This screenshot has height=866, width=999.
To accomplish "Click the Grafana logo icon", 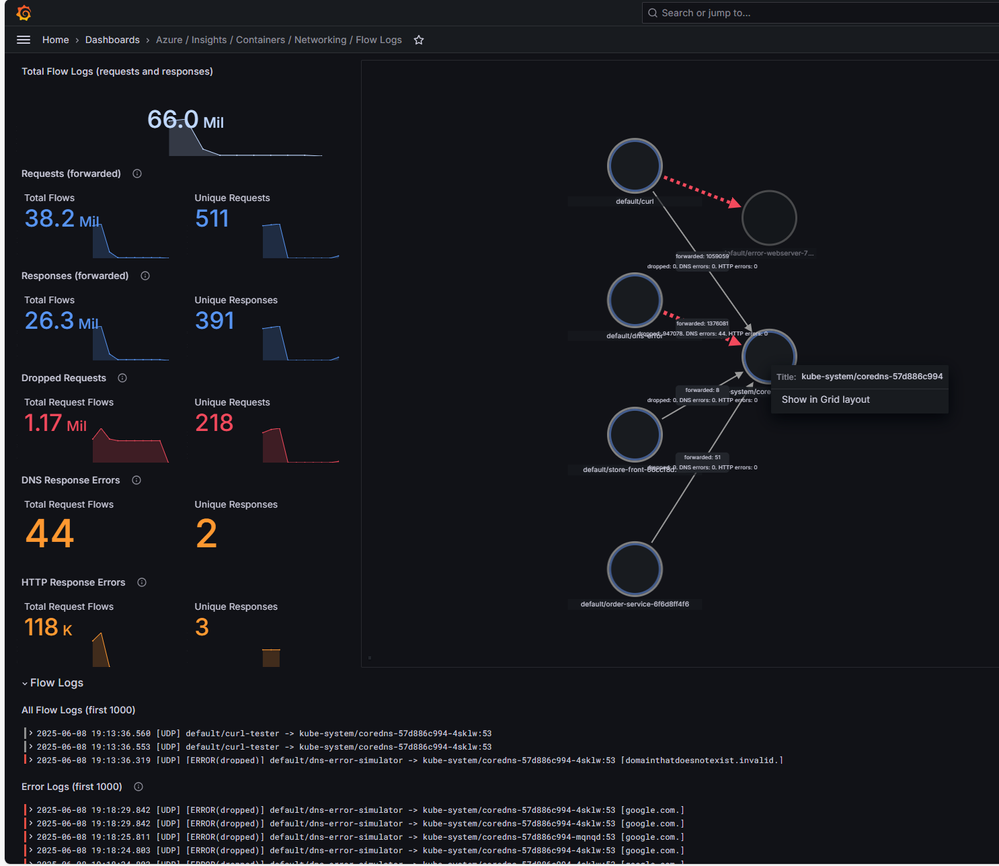I will (x=24, y=13).
